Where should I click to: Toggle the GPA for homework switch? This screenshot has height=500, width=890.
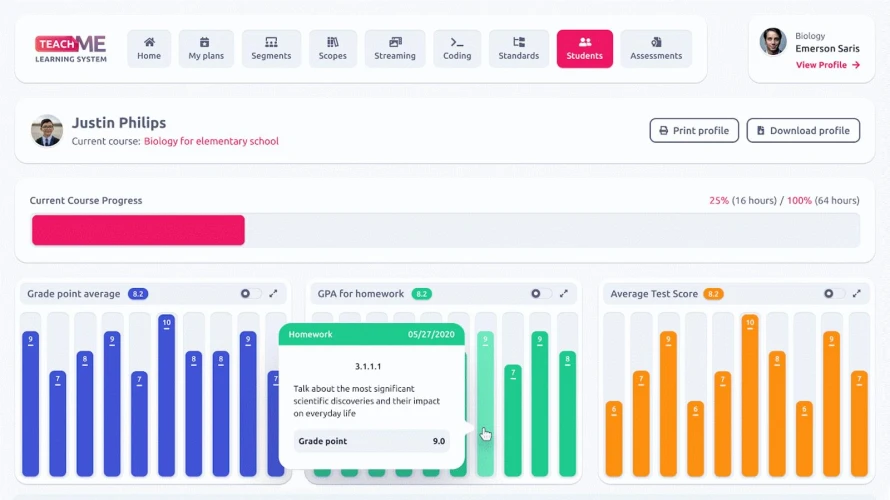click(541, 293)
